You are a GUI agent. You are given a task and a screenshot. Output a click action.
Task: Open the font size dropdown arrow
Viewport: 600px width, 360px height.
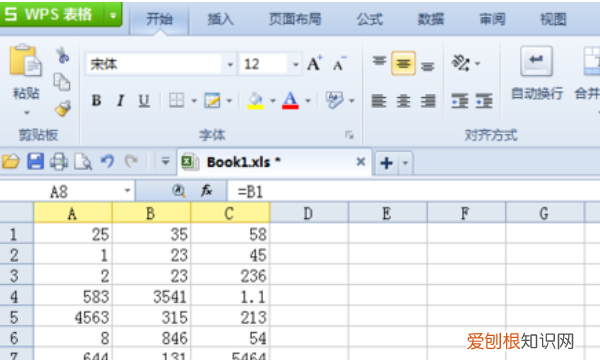pyautogui.click(x=295, y=64)
